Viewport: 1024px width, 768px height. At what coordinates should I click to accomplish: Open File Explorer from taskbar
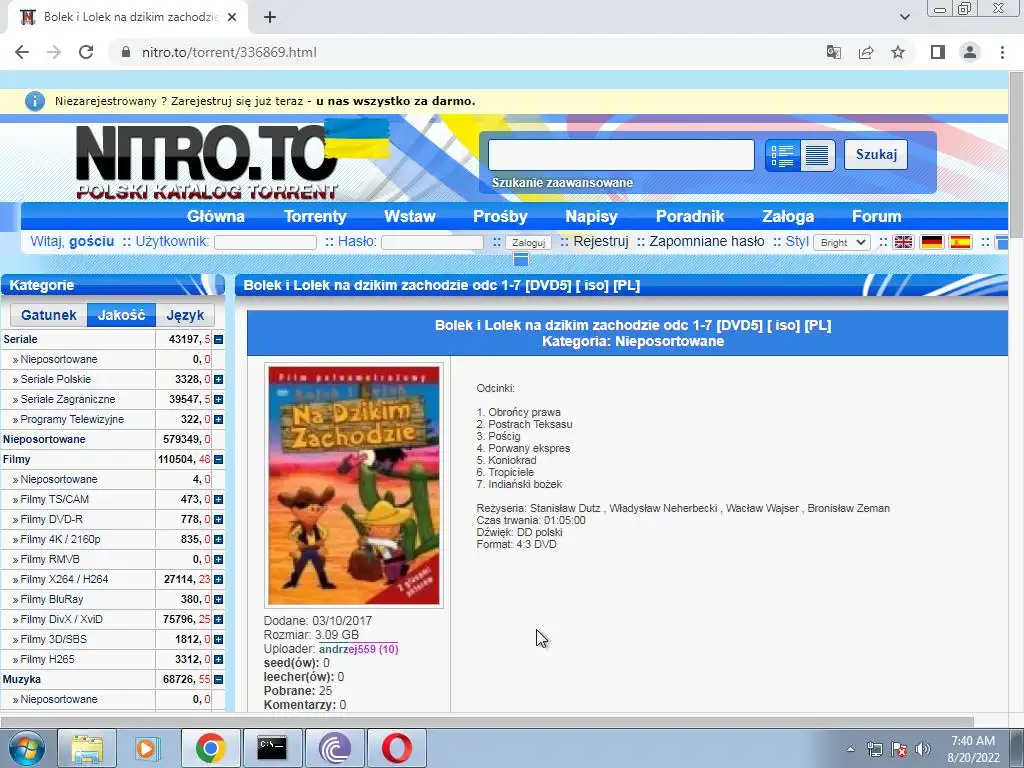[87, 748]
